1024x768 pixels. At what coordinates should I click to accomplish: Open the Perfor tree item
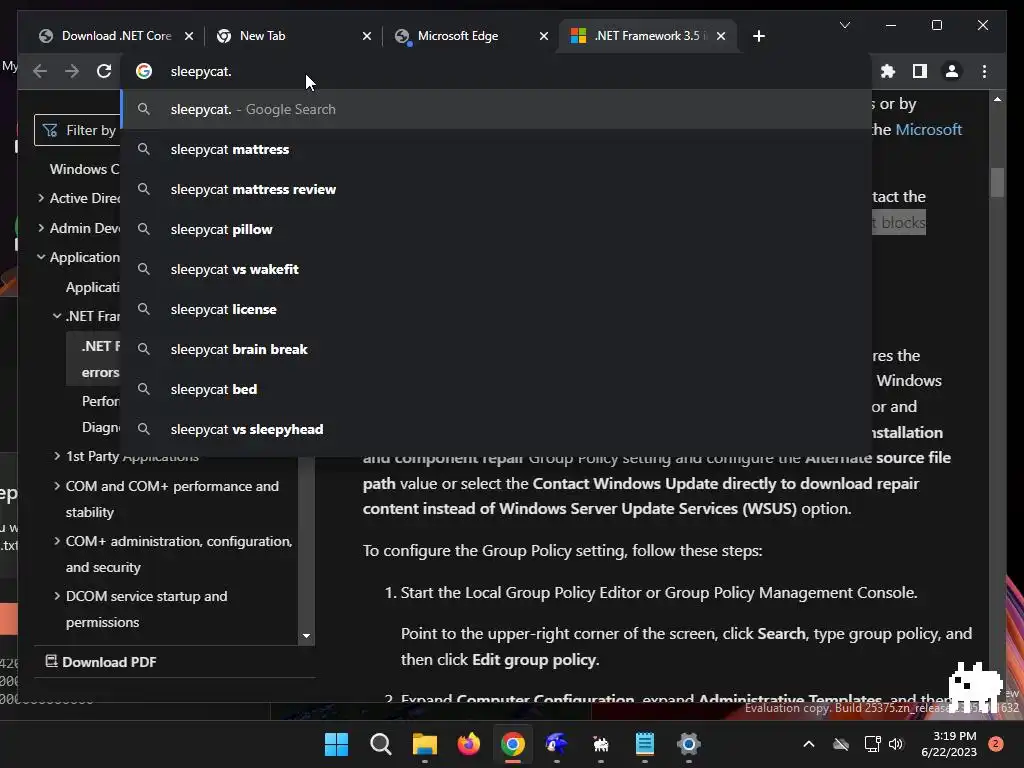click(x=101, y=401)
